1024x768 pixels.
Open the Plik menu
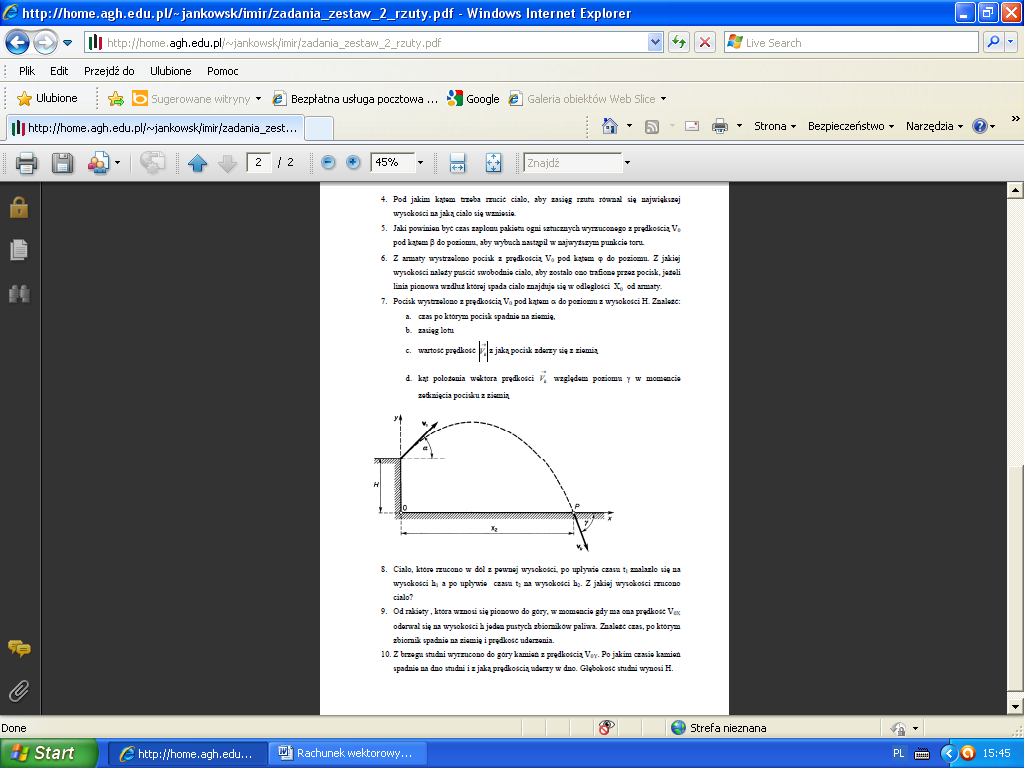pyautogui.click(x=27, y=71)
